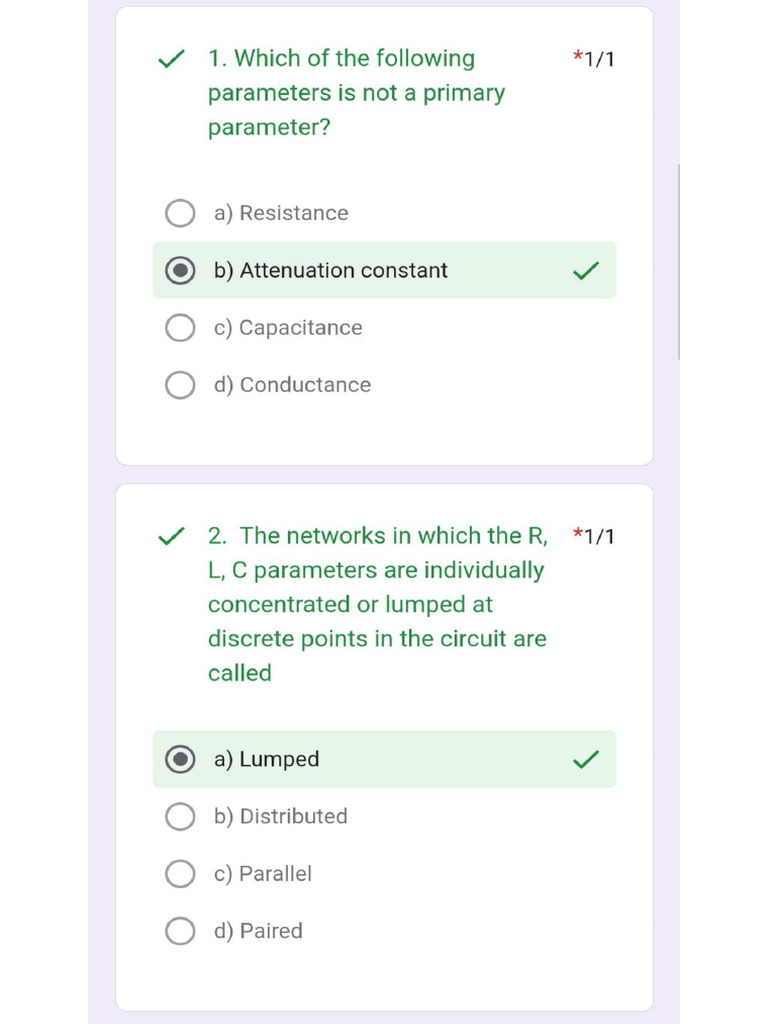Click the 'b) Attenuation constant' answer label
This screenshot has height=1024, width=768.
click(330, 271)
